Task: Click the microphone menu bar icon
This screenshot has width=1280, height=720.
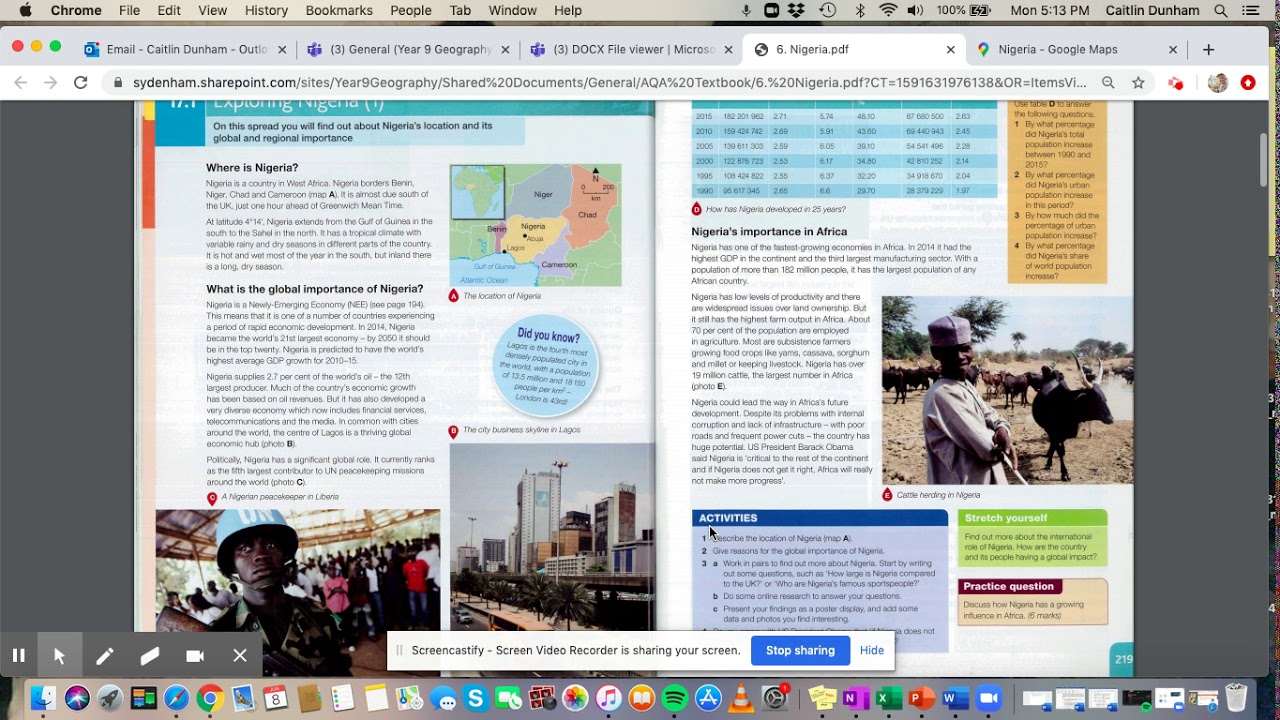Action: click(x=746, y=11)
